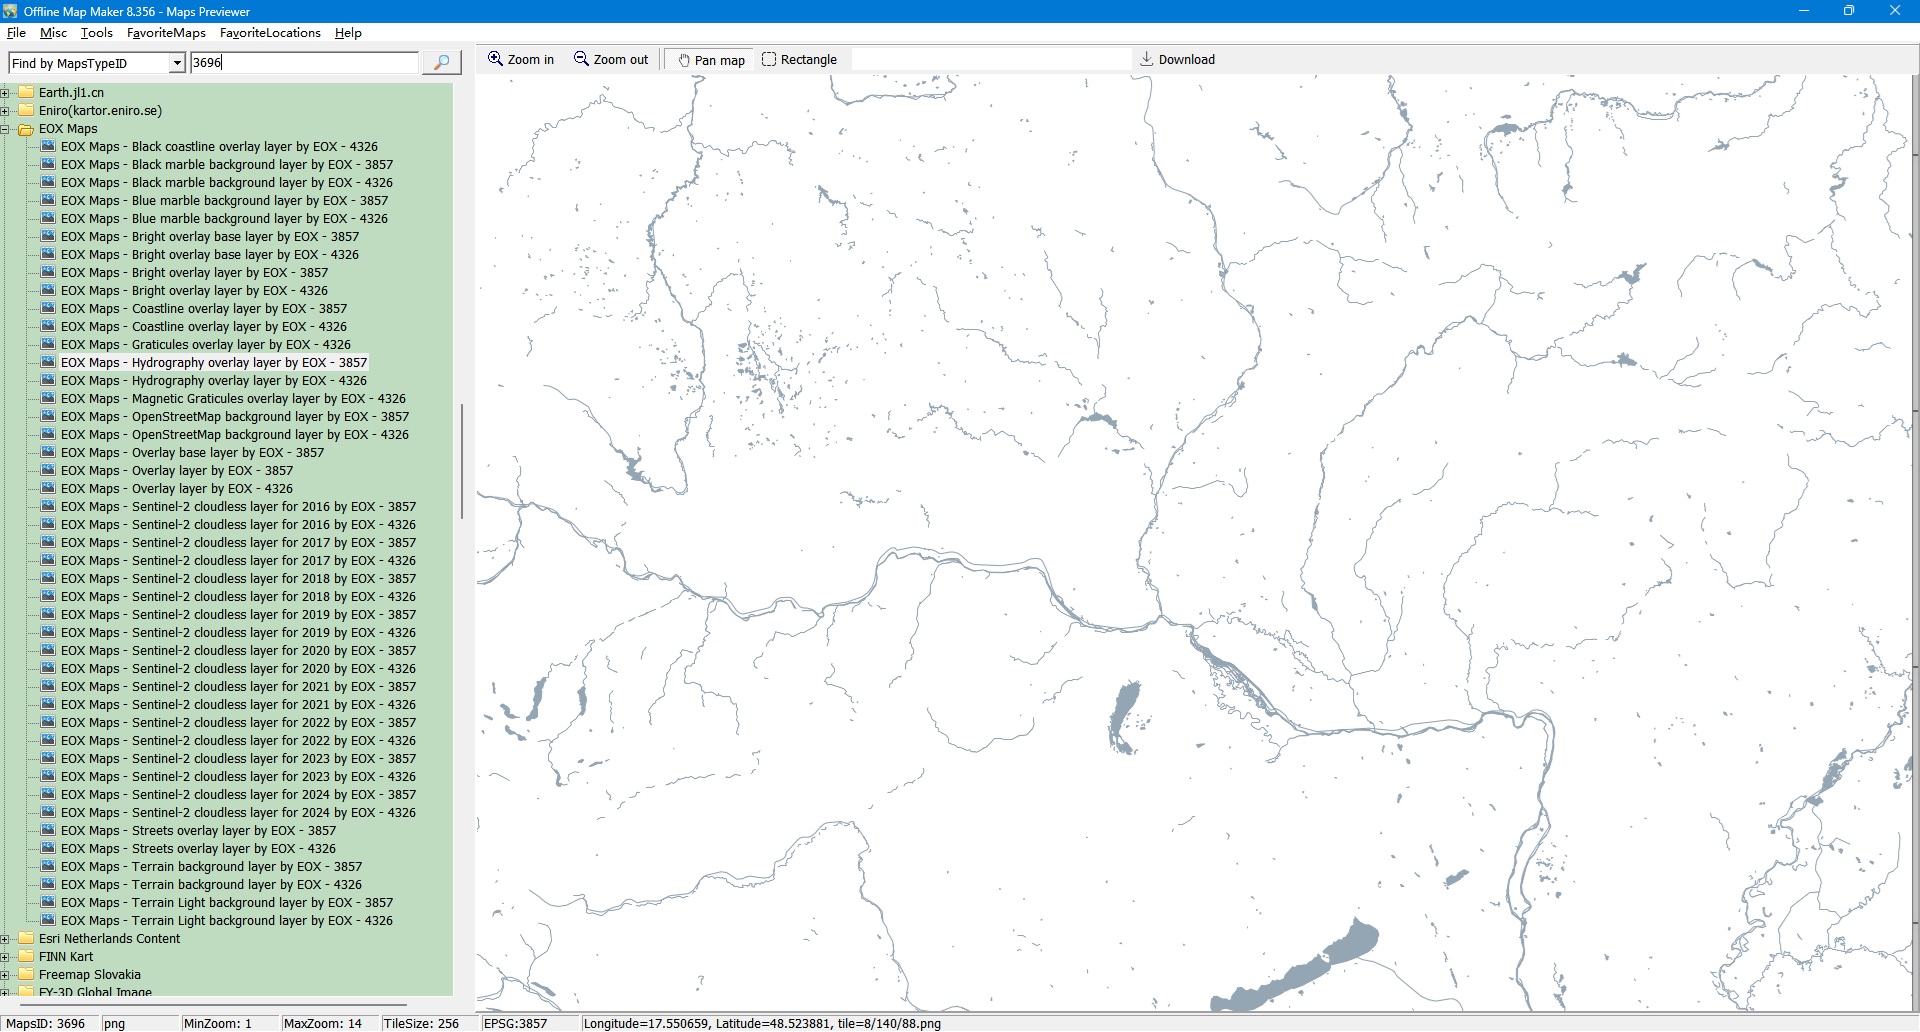The height and width of the screenshot is (1032, 1920).
Task: Click the search text field containing 3696
Action: click(x=304, y=63)
